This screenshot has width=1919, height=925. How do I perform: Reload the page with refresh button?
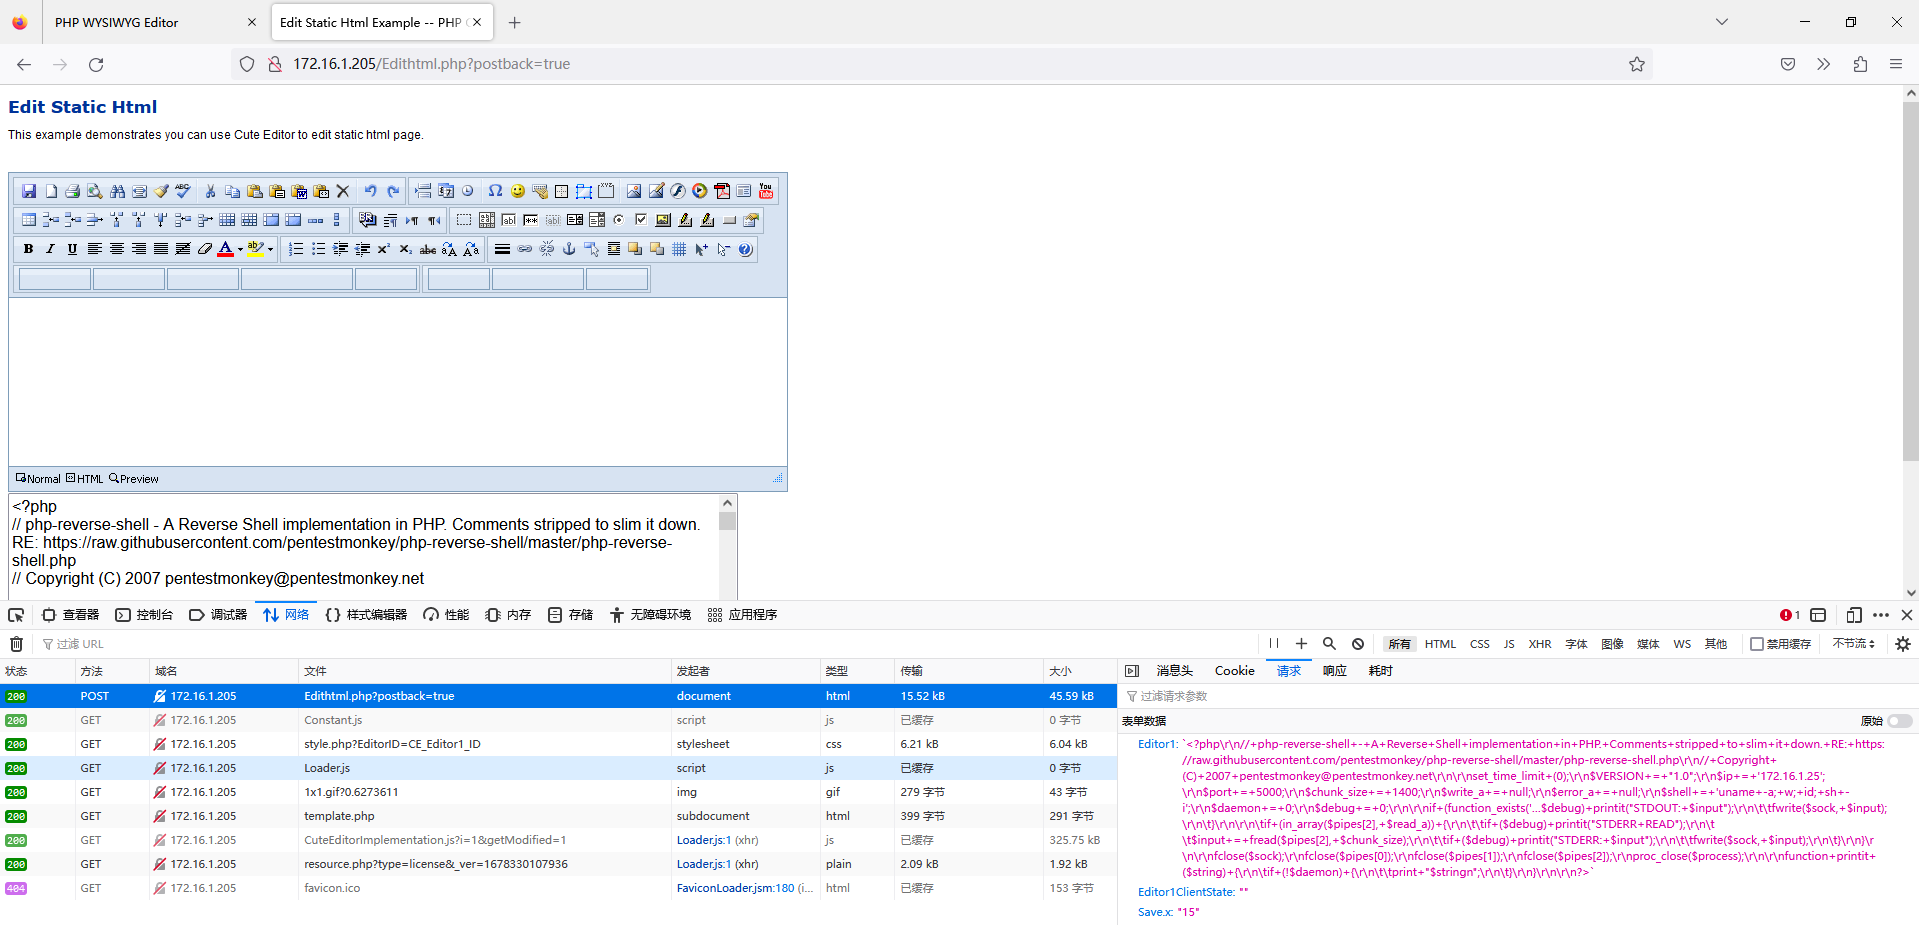point(96,64)
